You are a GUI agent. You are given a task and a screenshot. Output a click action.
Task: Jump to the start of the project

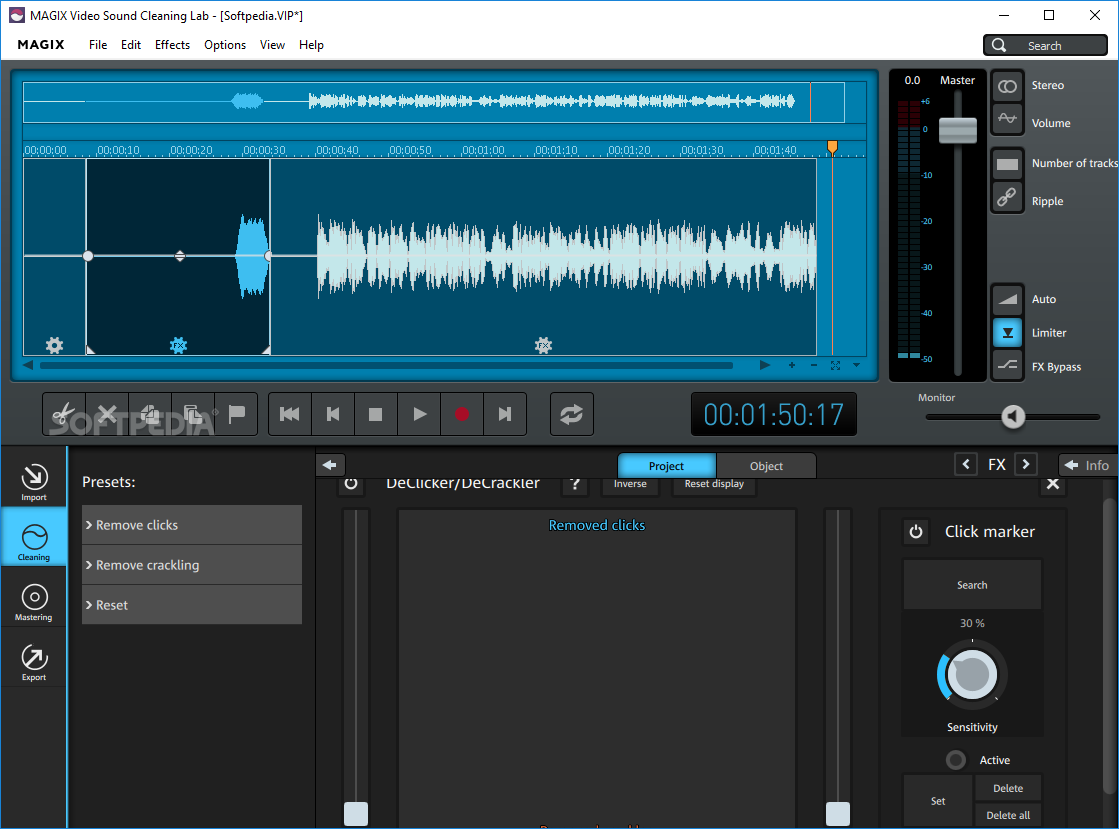tap(290, 414)
